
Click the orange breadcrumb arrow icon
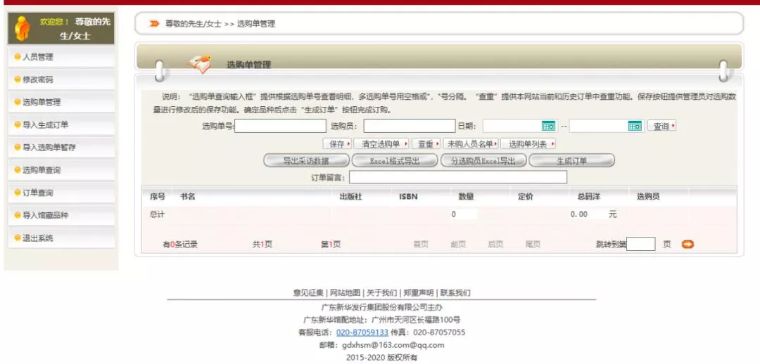pos(154,23)
